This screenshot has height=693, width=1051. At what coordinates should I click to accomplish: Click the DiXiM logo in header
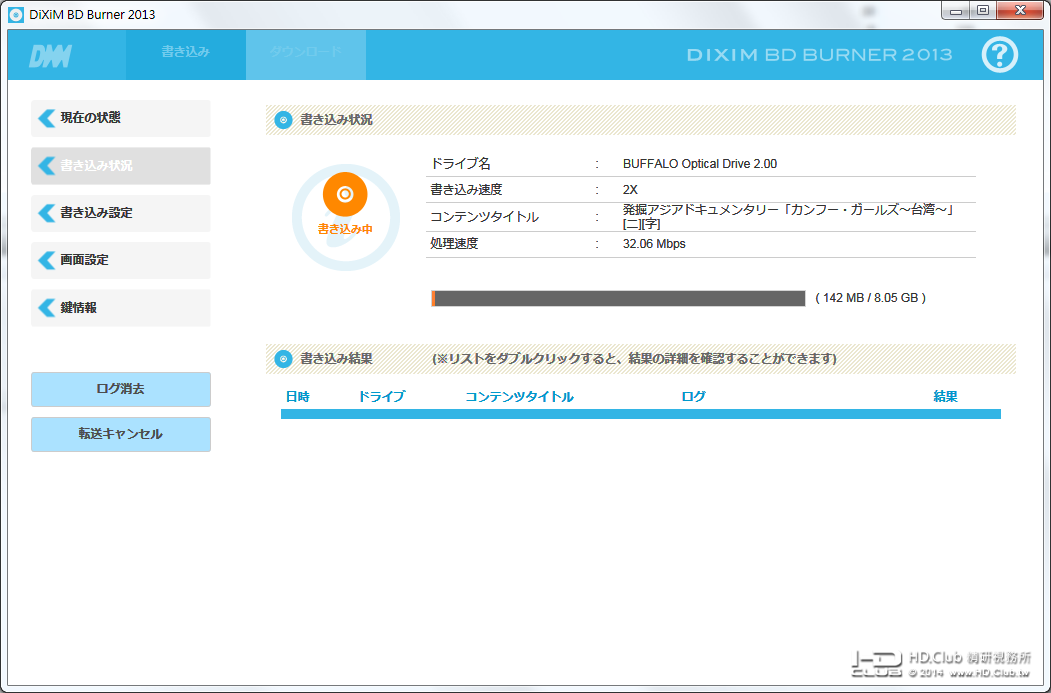(50, 56)
